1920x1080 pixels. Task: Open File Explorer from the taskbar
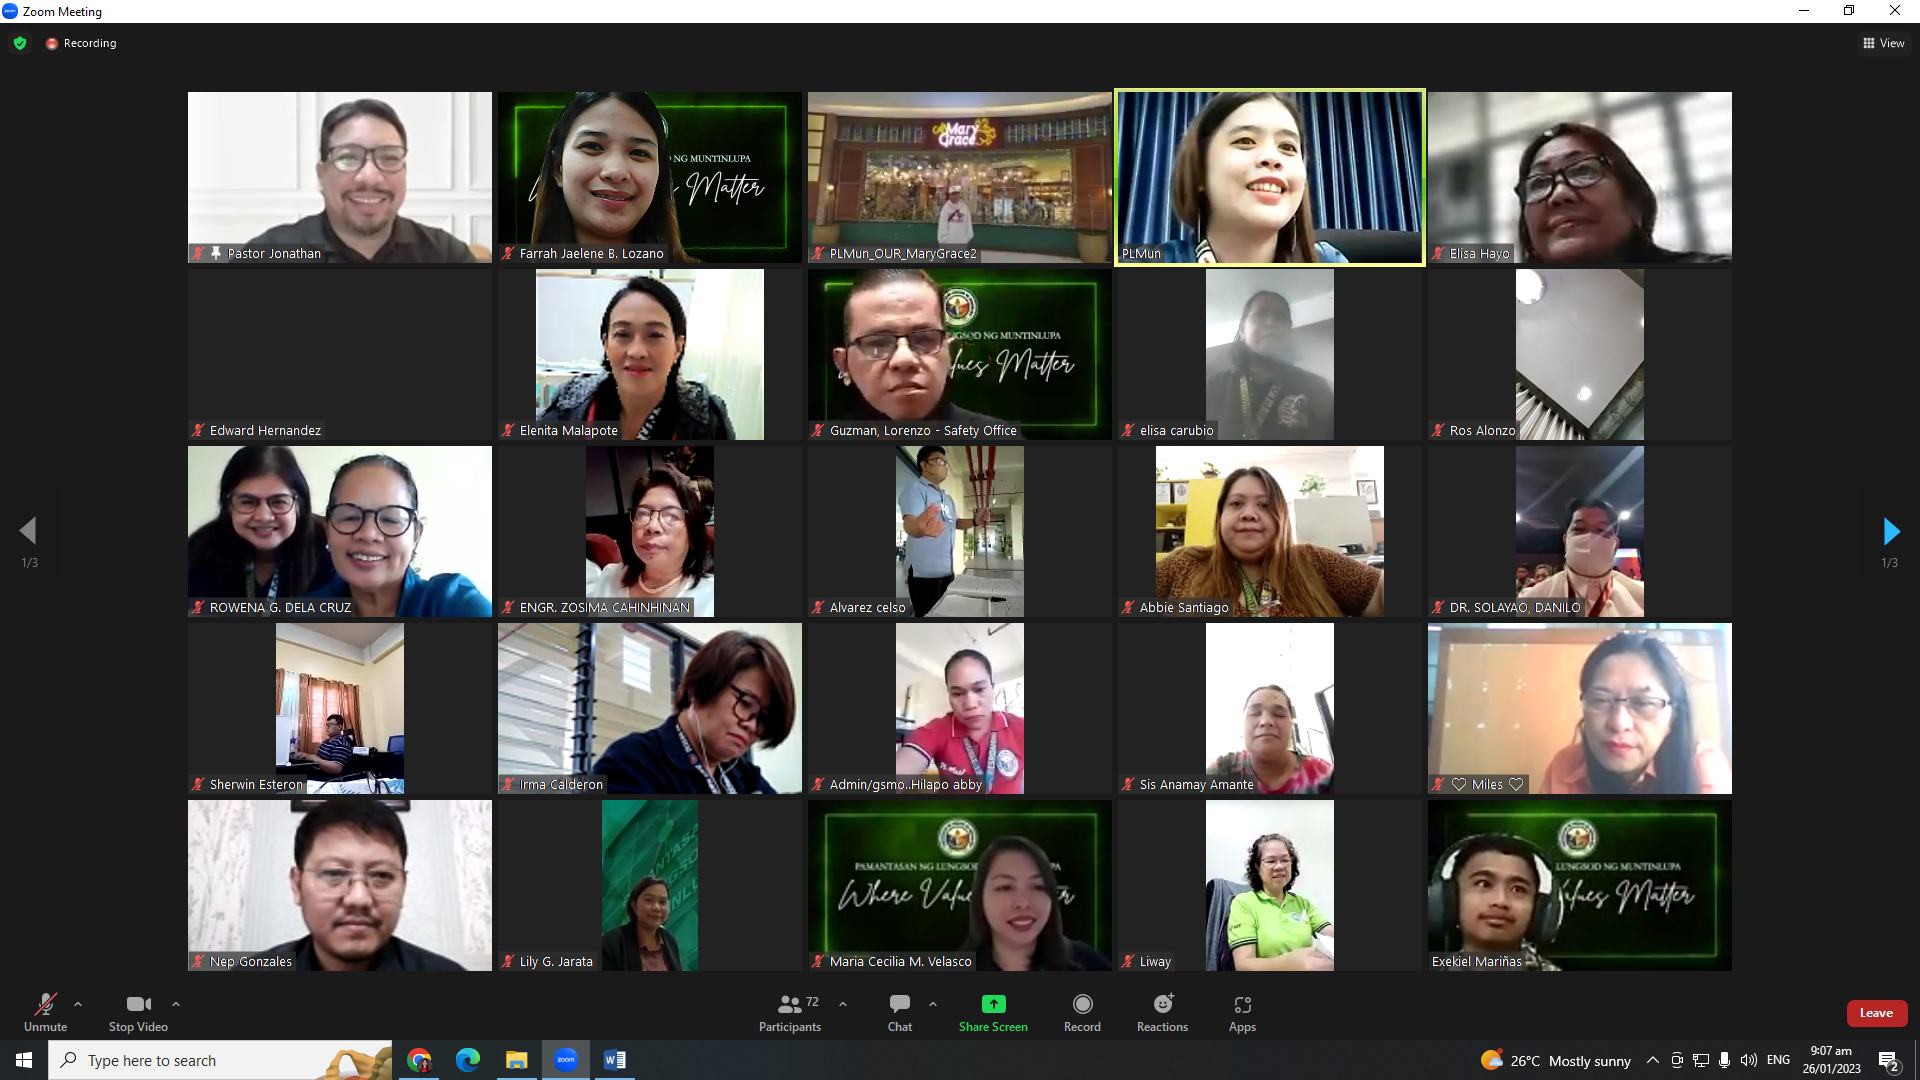(516, 1060)
